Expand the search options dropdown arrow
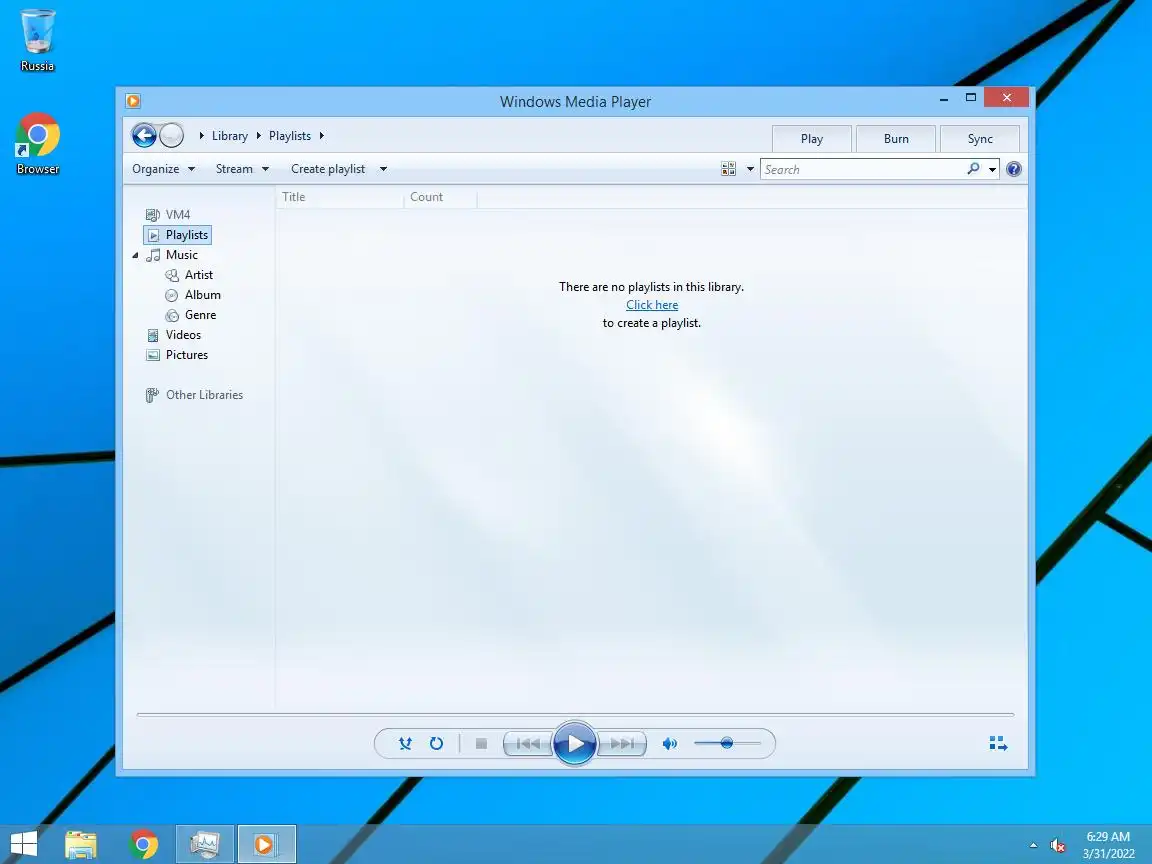 tap(993, 170)
